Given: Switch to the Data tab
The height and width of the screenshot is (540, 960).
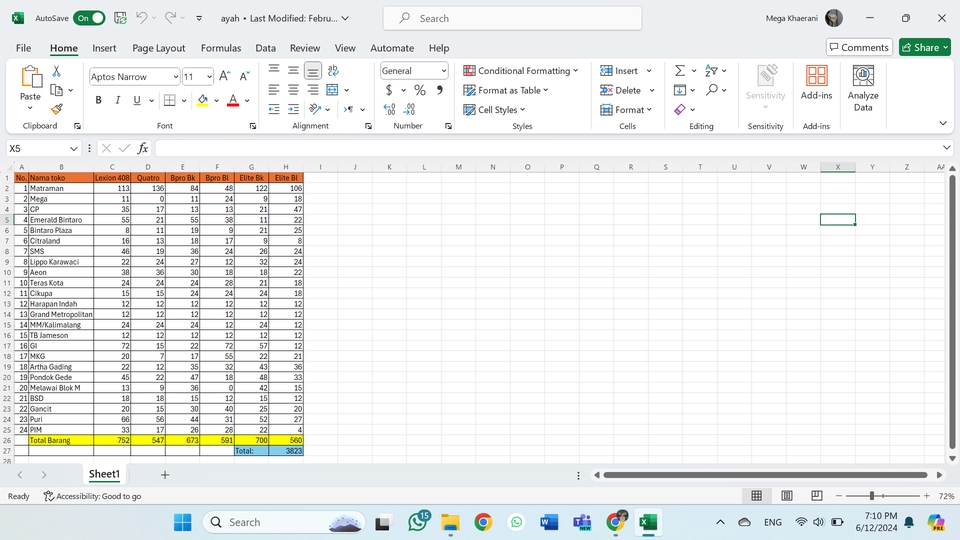Looking at the screenshot, I should [266, 48].
